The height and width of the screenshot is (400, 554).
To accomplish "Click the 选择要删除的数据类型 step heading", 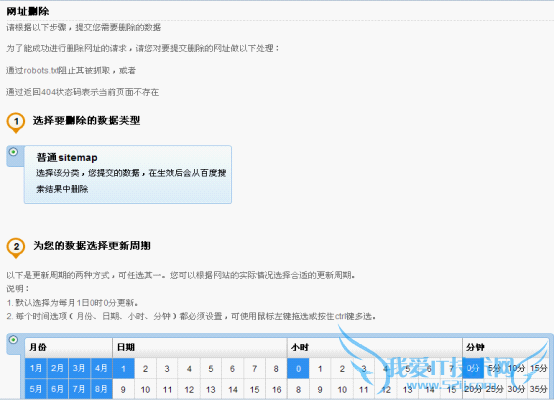I will tap(86, 120).
